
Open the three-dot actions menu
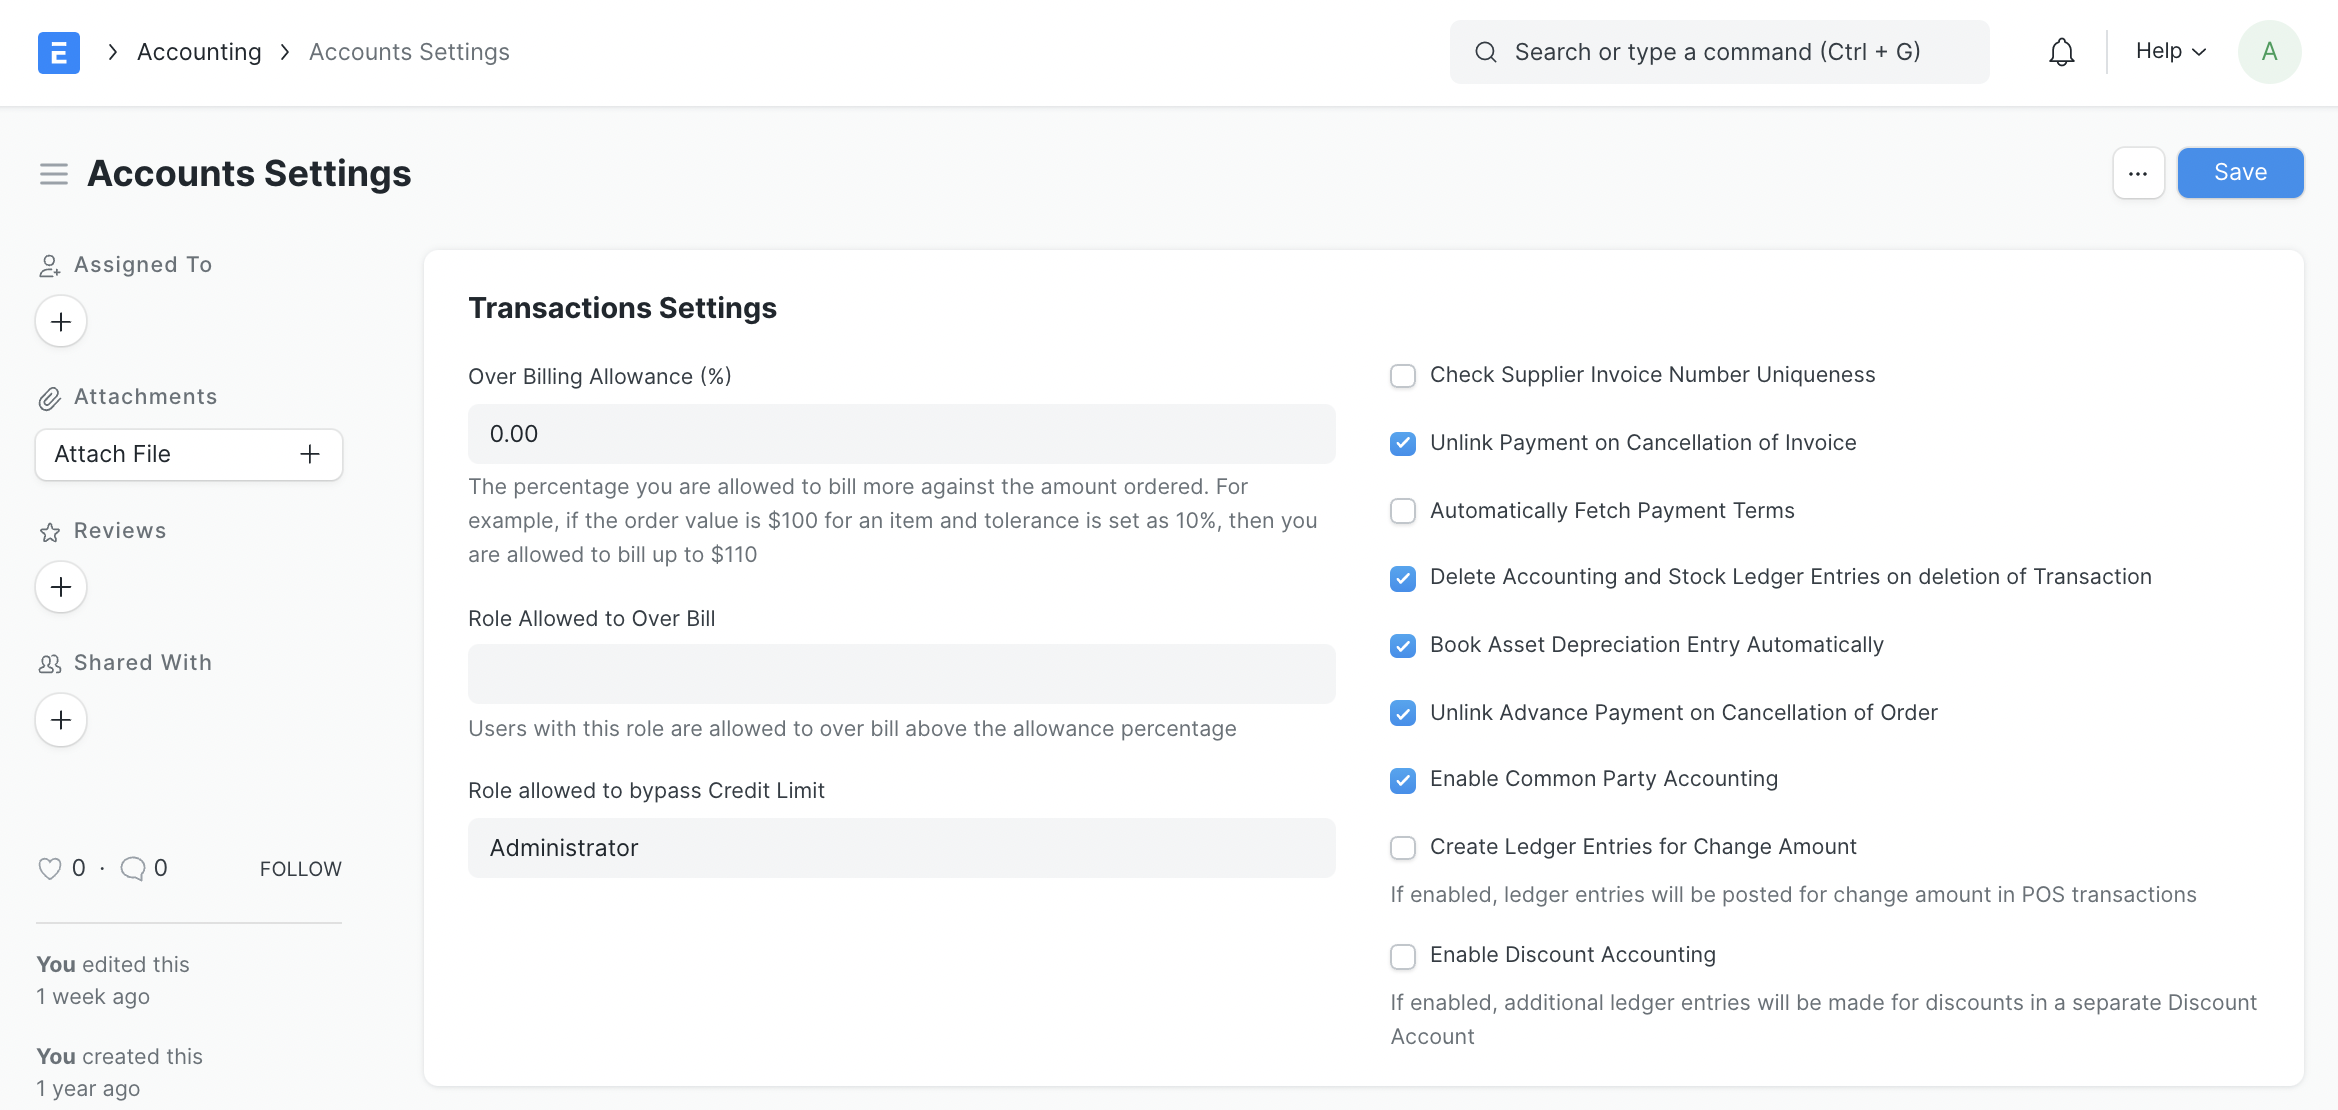point(2138,172)
